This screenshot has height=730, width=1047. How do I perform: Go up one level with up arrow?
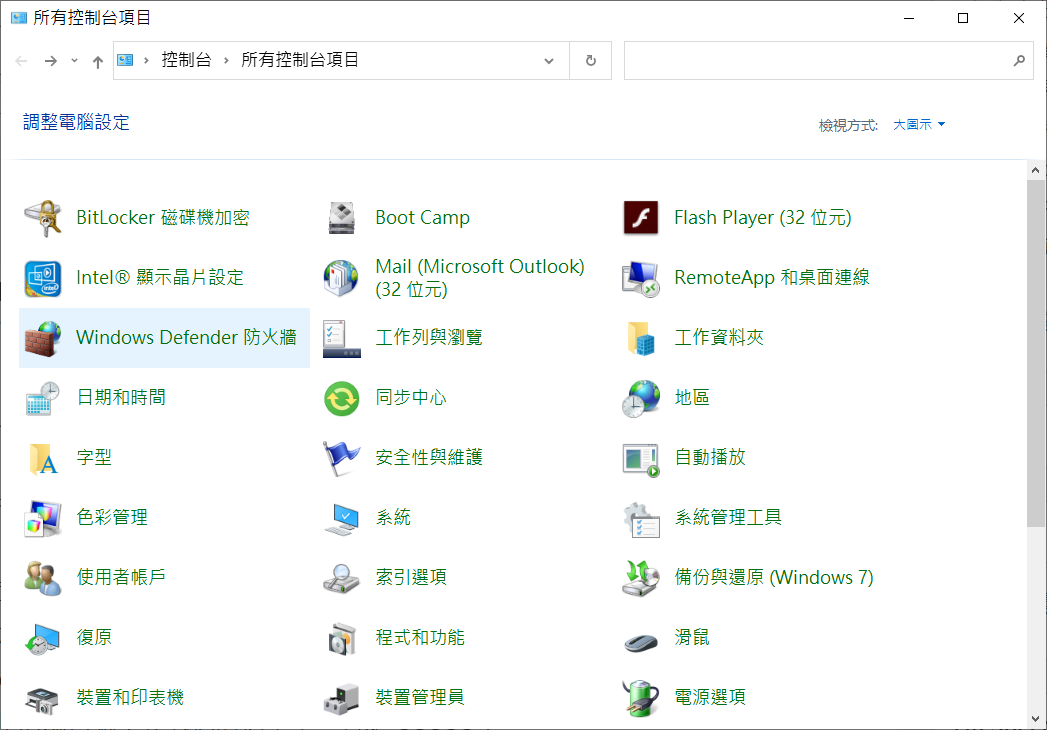click(x=98, y=61)
